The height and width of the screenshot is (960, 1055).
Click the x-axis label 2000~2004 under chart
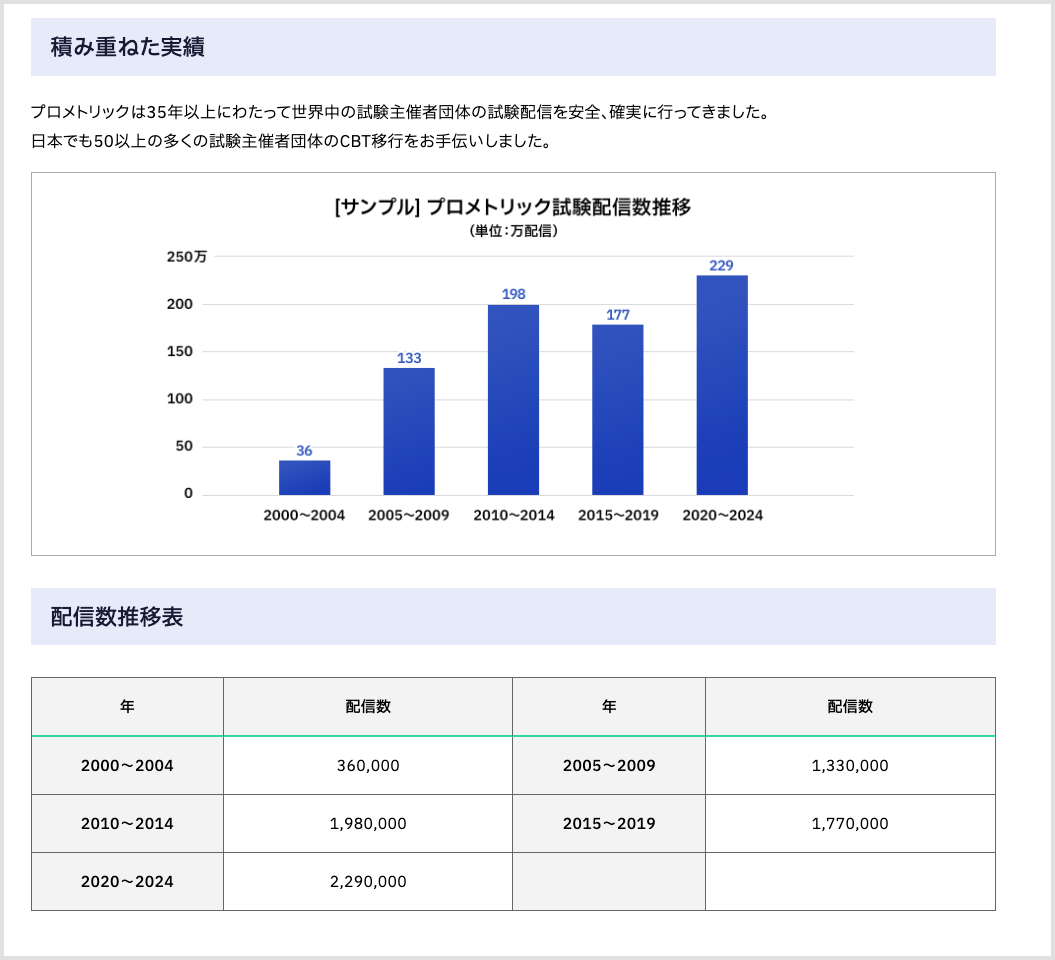pos(304,515)
